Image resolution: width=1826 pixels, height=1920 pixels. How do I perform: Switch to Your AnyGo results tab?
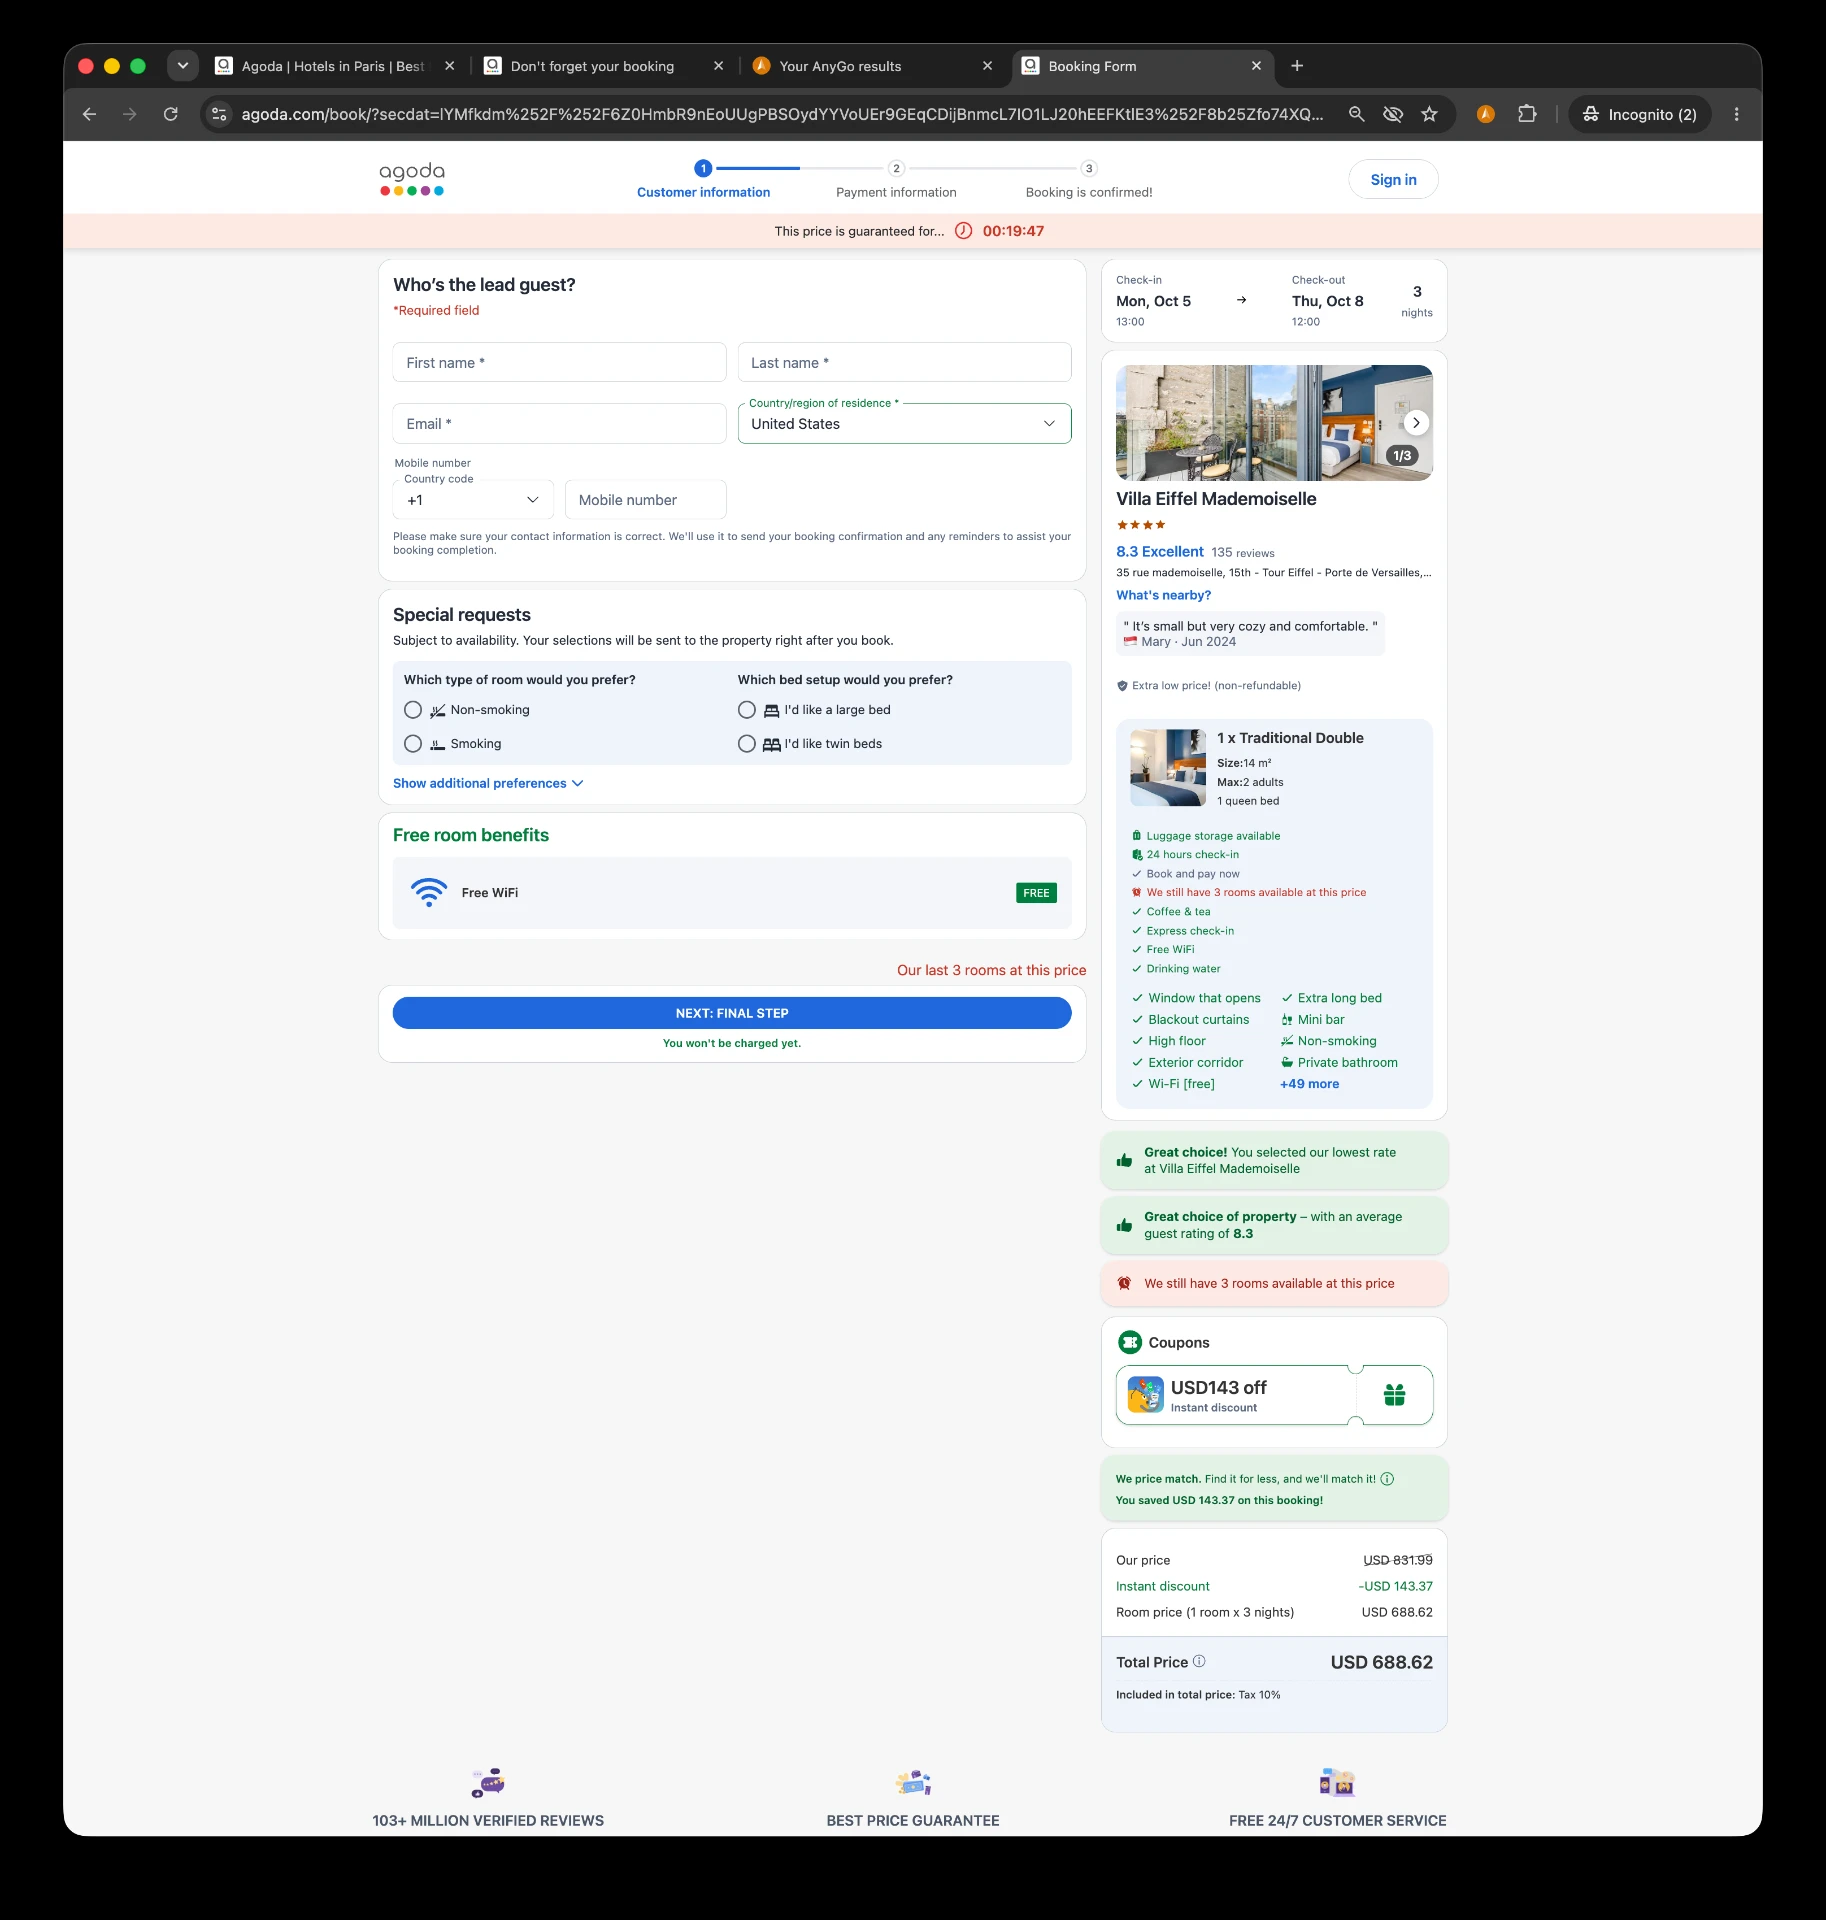[x=872, y=66]
